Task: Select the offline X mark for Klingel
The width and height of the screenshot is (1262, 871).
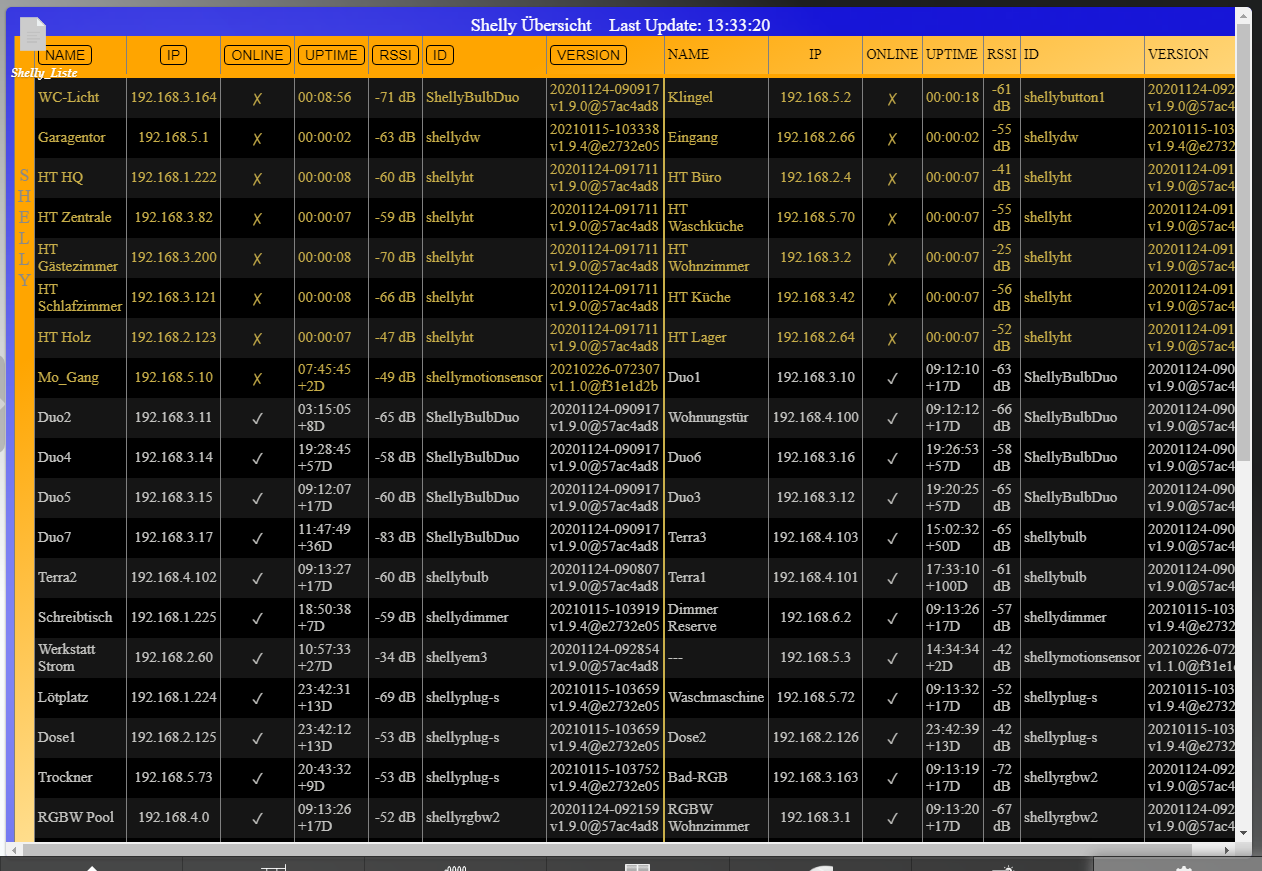Action: pos(892,98)
